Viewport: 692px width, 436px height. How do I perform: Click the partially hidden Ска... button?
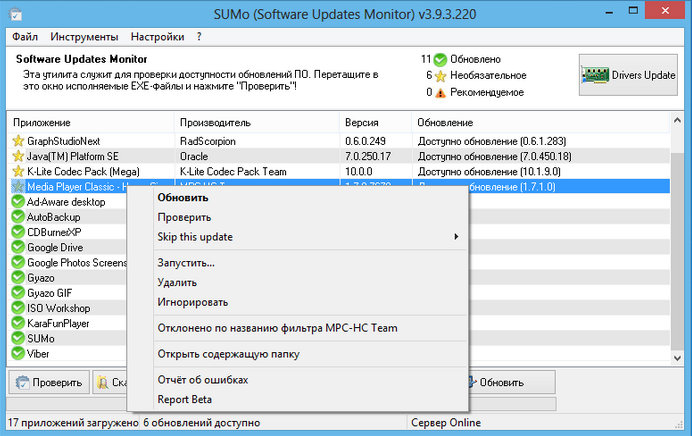tap(109, 382)
